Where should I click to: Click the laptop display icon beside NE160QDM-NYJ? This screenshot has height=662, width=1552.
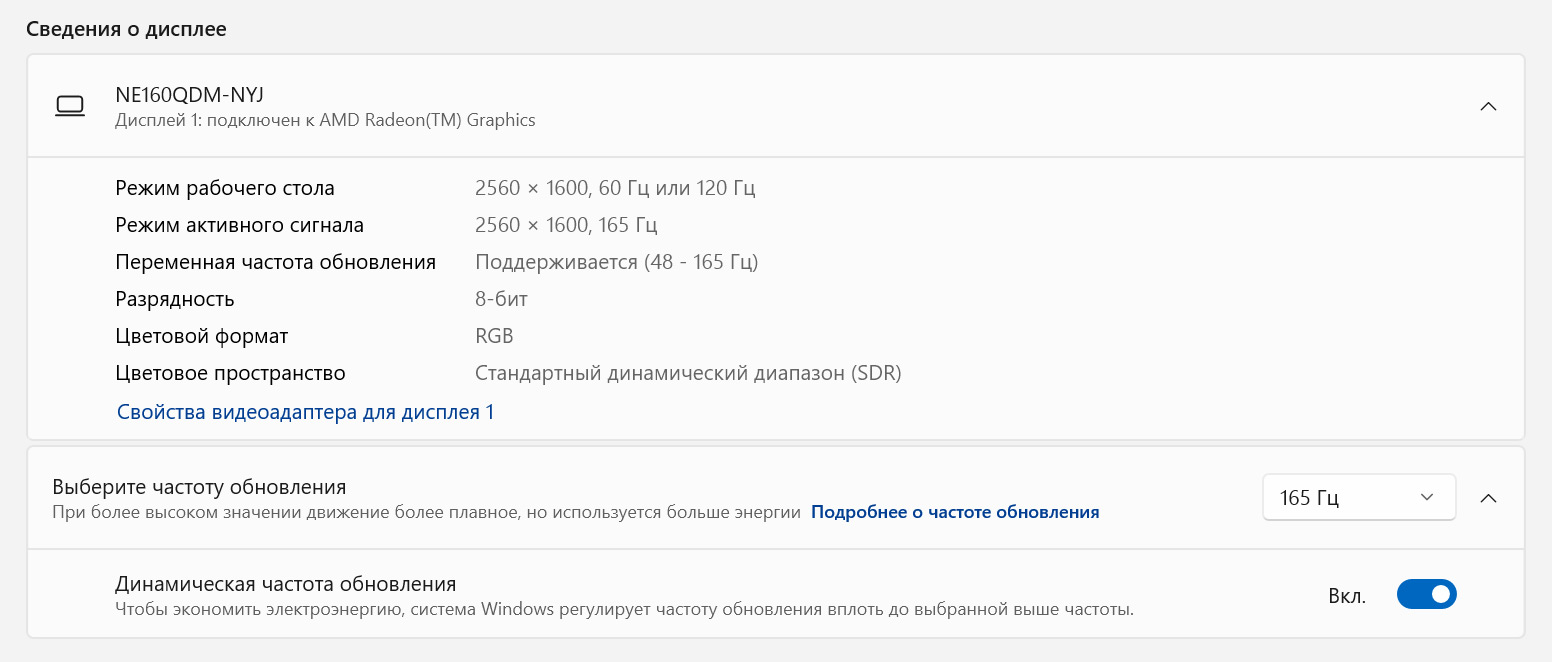coord(69,106)
